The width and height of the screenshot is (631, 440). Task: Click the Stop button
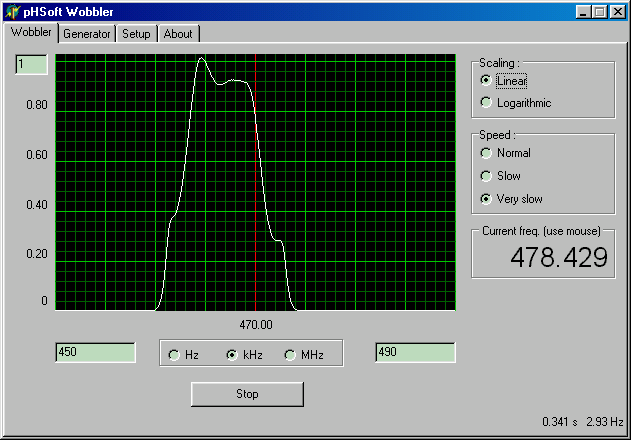(247, 394)
